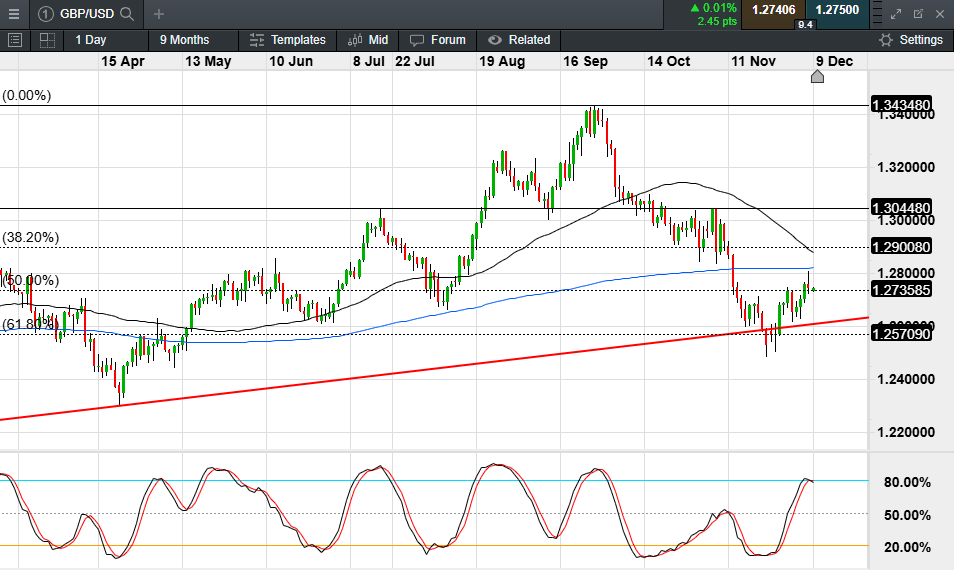Add a new chart tab with plus icon
The height and width of the screenshot is (570, 954).
[x=159, y=14]
